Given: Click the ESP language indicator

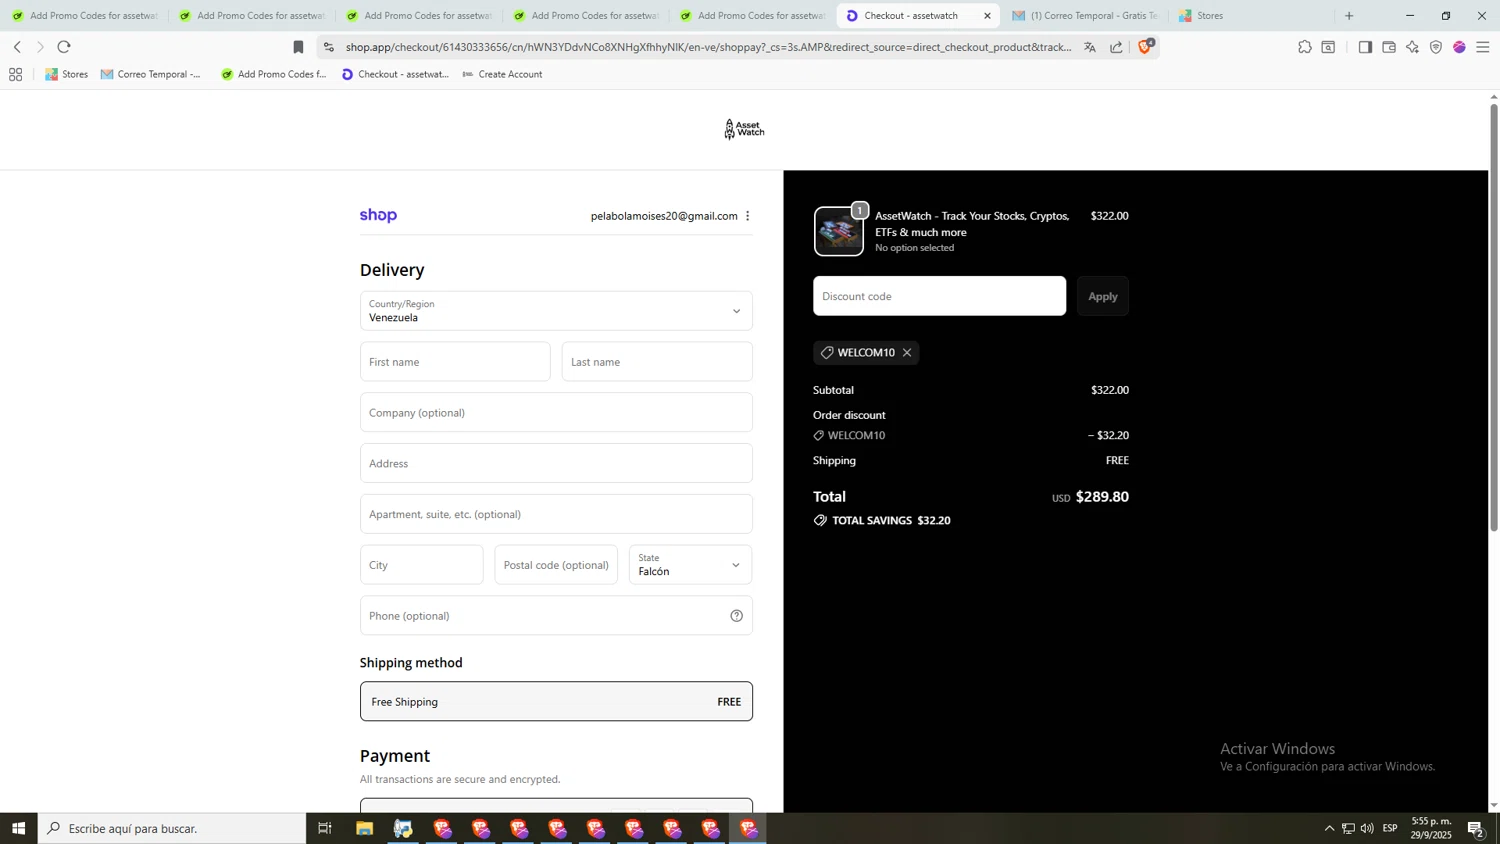Looking at the screenshot, I should point(1390,828).
